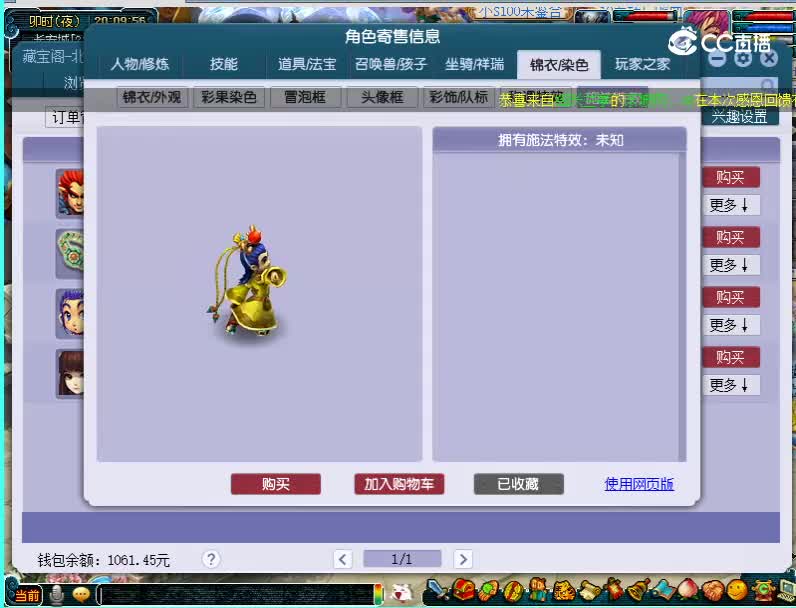This screenshot has height=608, width=796.
Task: Click the peach icon in bottom toolbar
Action: tap(688, 590)
